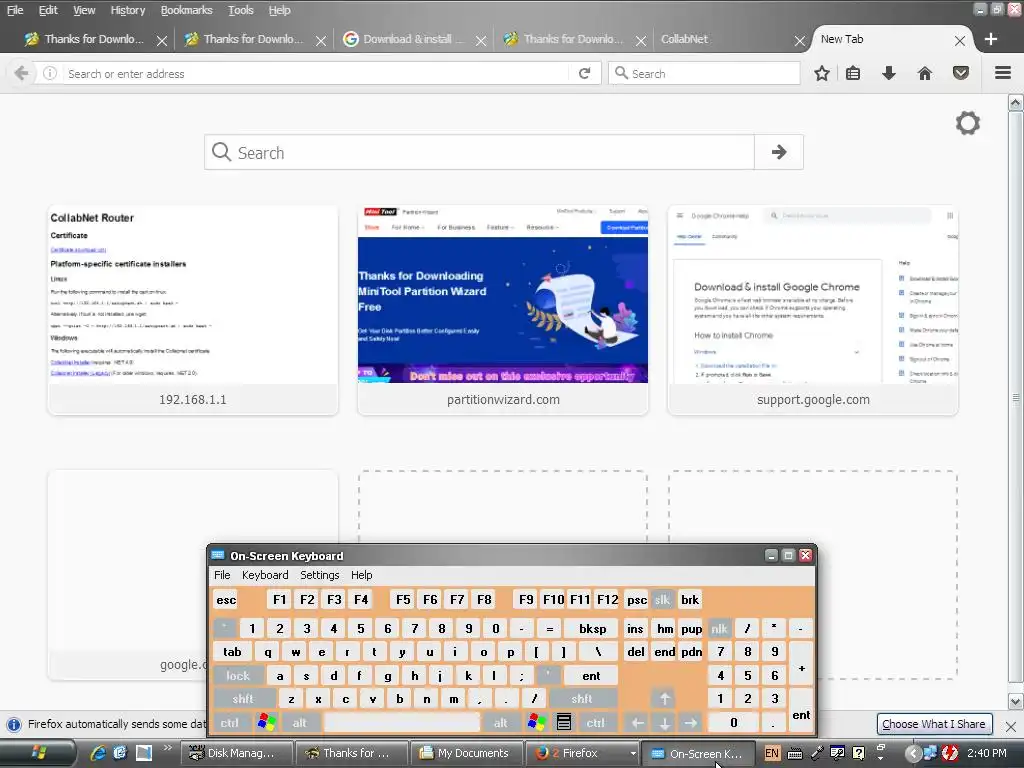Toggle the nlk num lock key
The height and width of the screenshot is (768, 1024).
(x=719, y=628)
